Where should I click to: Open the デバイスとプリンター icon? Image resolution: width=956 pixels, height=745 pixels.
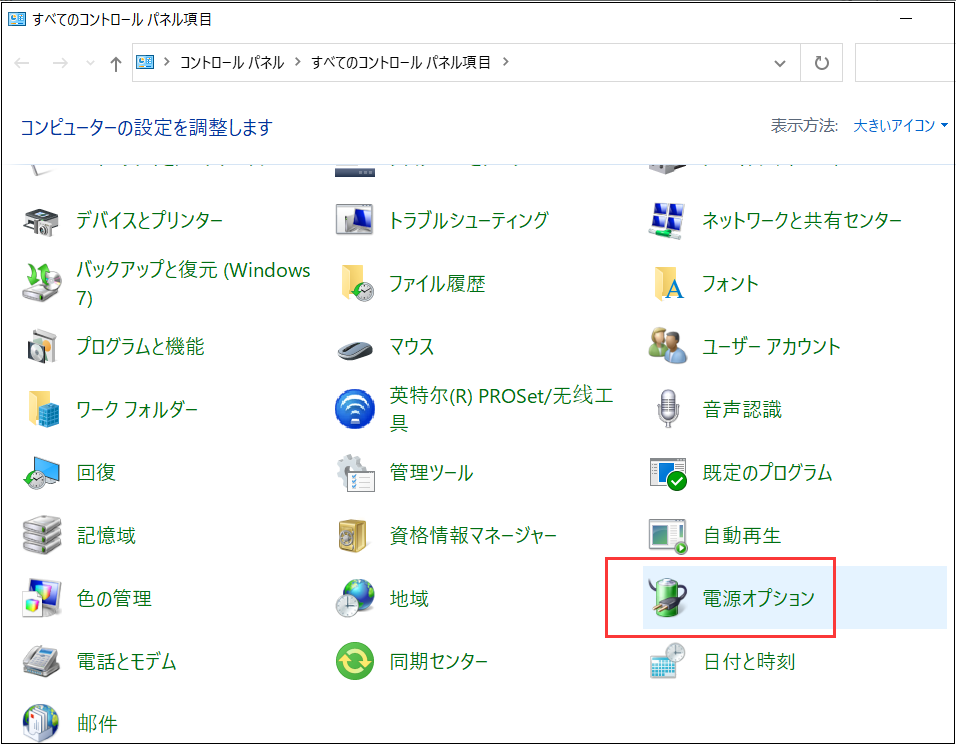pos(42,220)
